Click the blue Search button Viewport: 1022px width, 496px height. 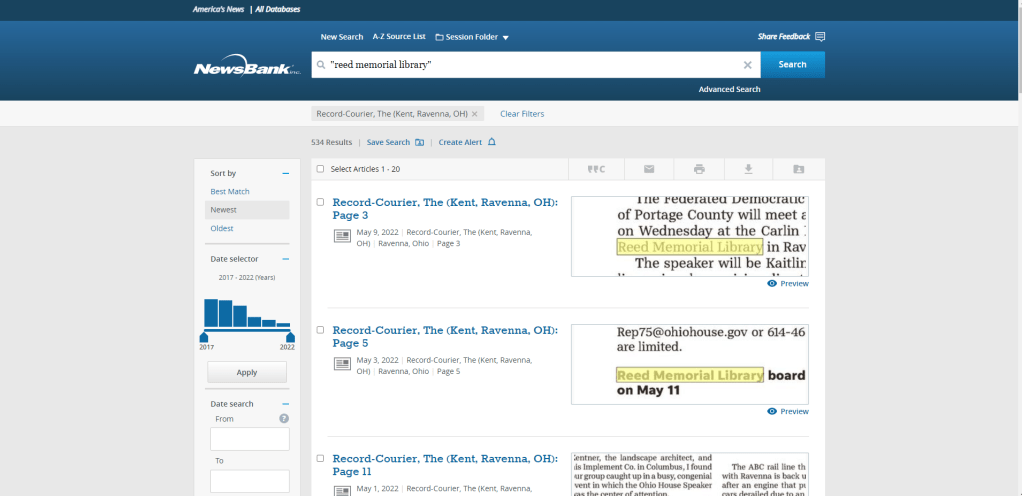(x=793, y=65)
